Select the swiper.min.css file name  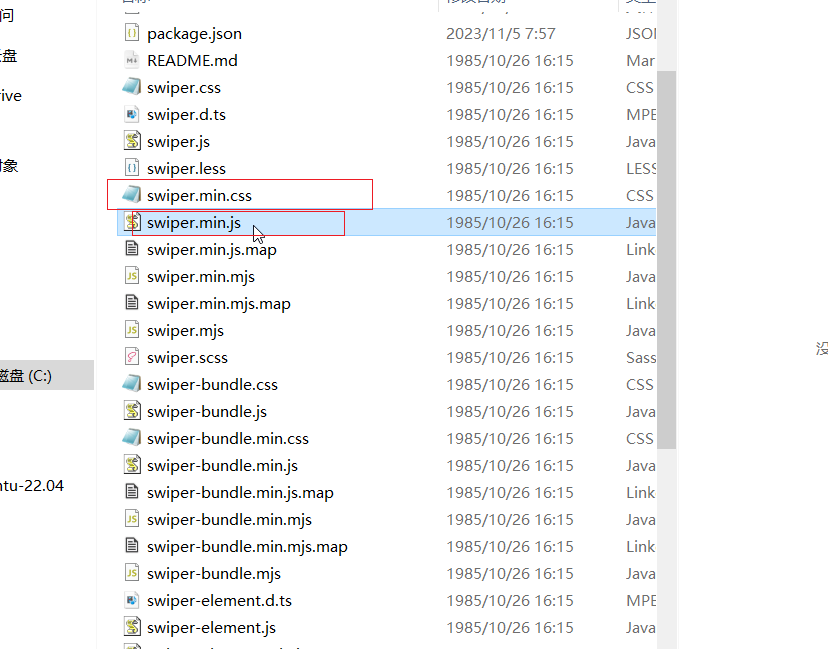199,195
